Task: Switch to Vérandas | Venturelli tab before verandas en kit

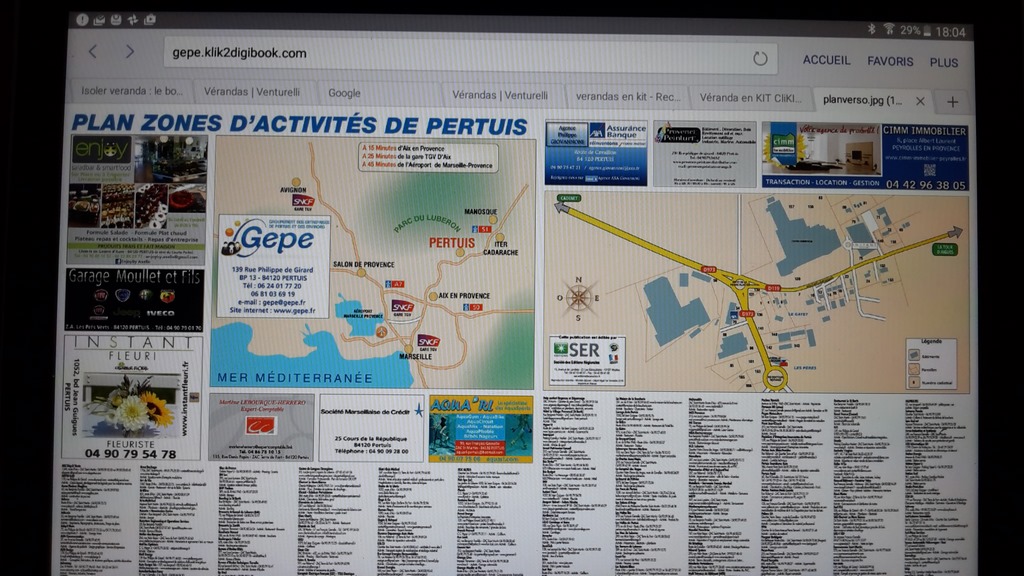Action: pyautogui.click(x=500, y=95)
